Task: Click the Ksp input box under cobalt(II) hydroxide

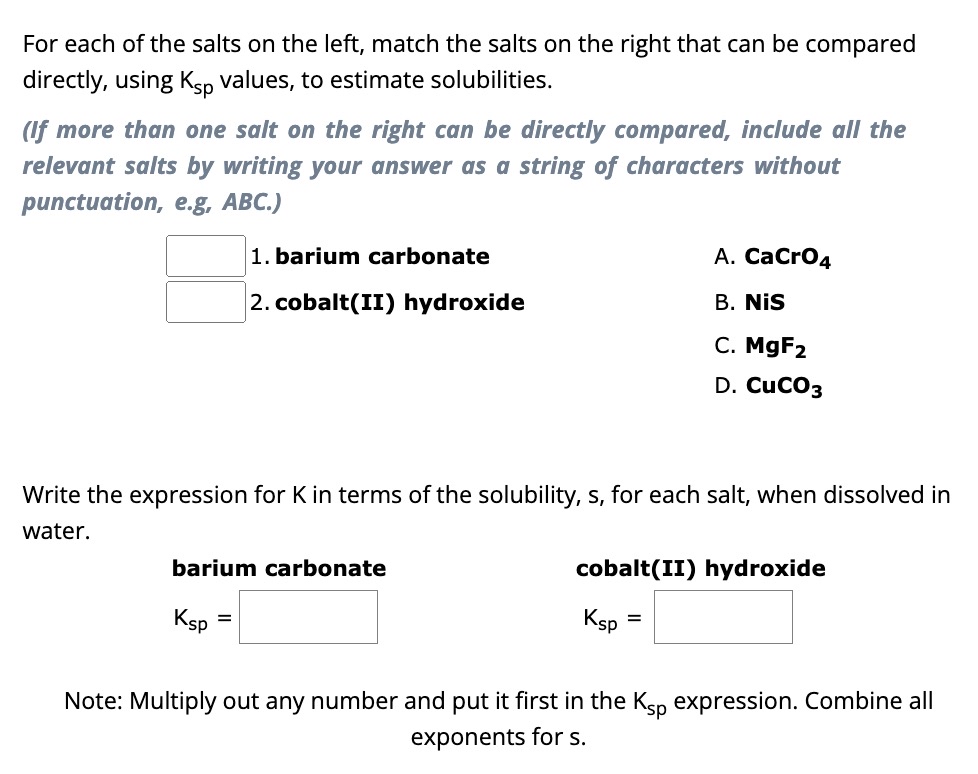Action: pyautogui.click(x=723, y=617)
